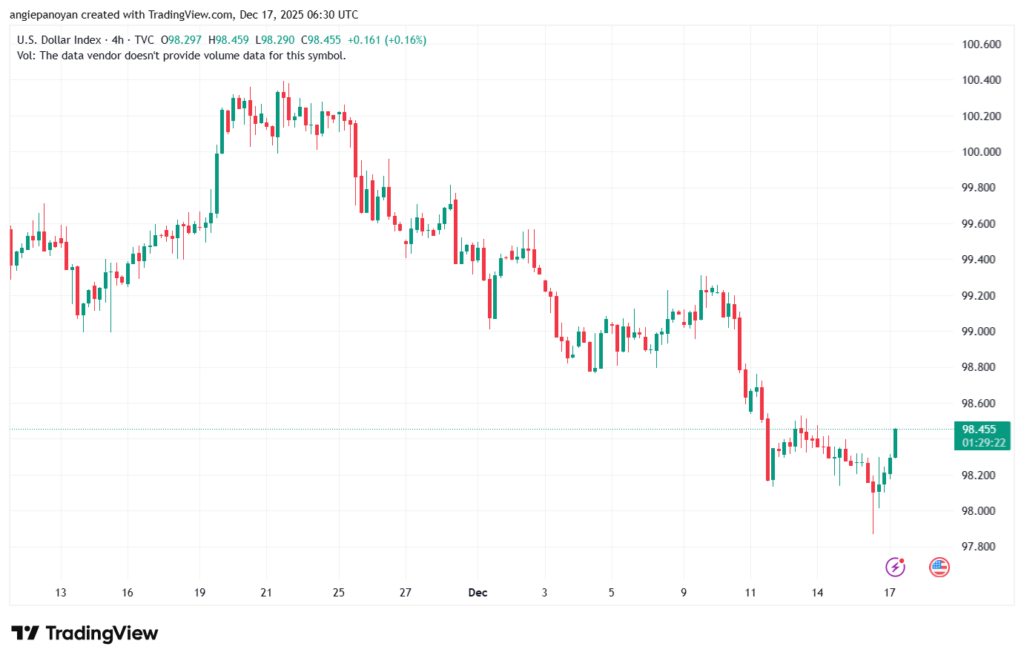Click the high price value 98.459
Viewport: 1024px width, 661px height.
228,39
